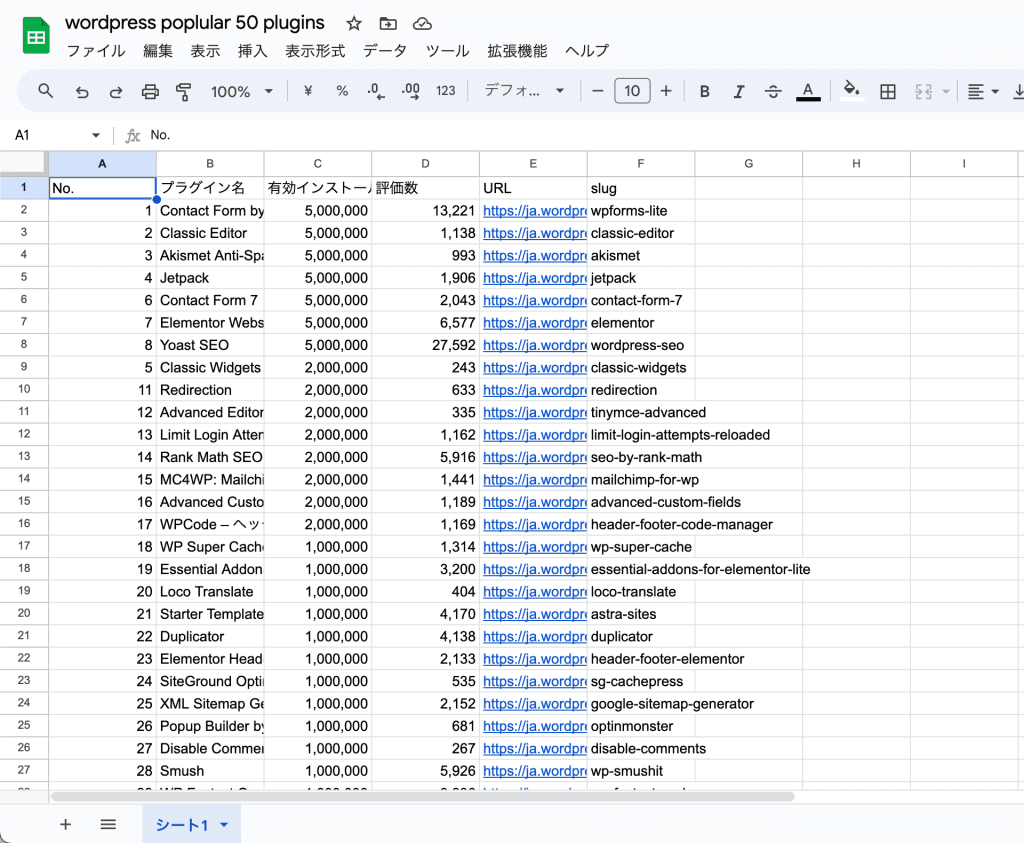Print the spreadsheet

tap(150, 91)
